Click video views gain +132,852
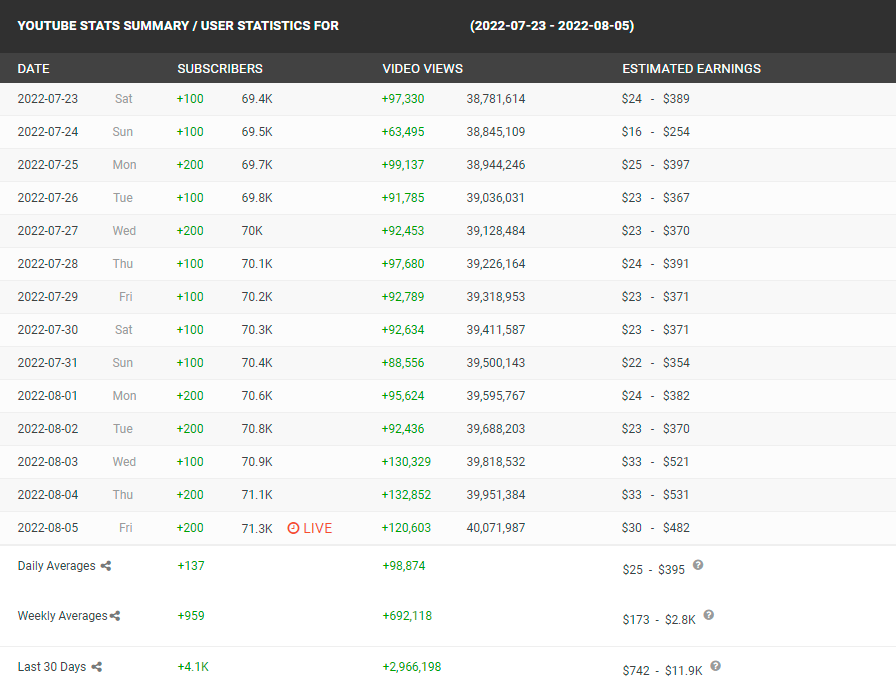This screenshot has height=697, width=896. click(406, 495)
